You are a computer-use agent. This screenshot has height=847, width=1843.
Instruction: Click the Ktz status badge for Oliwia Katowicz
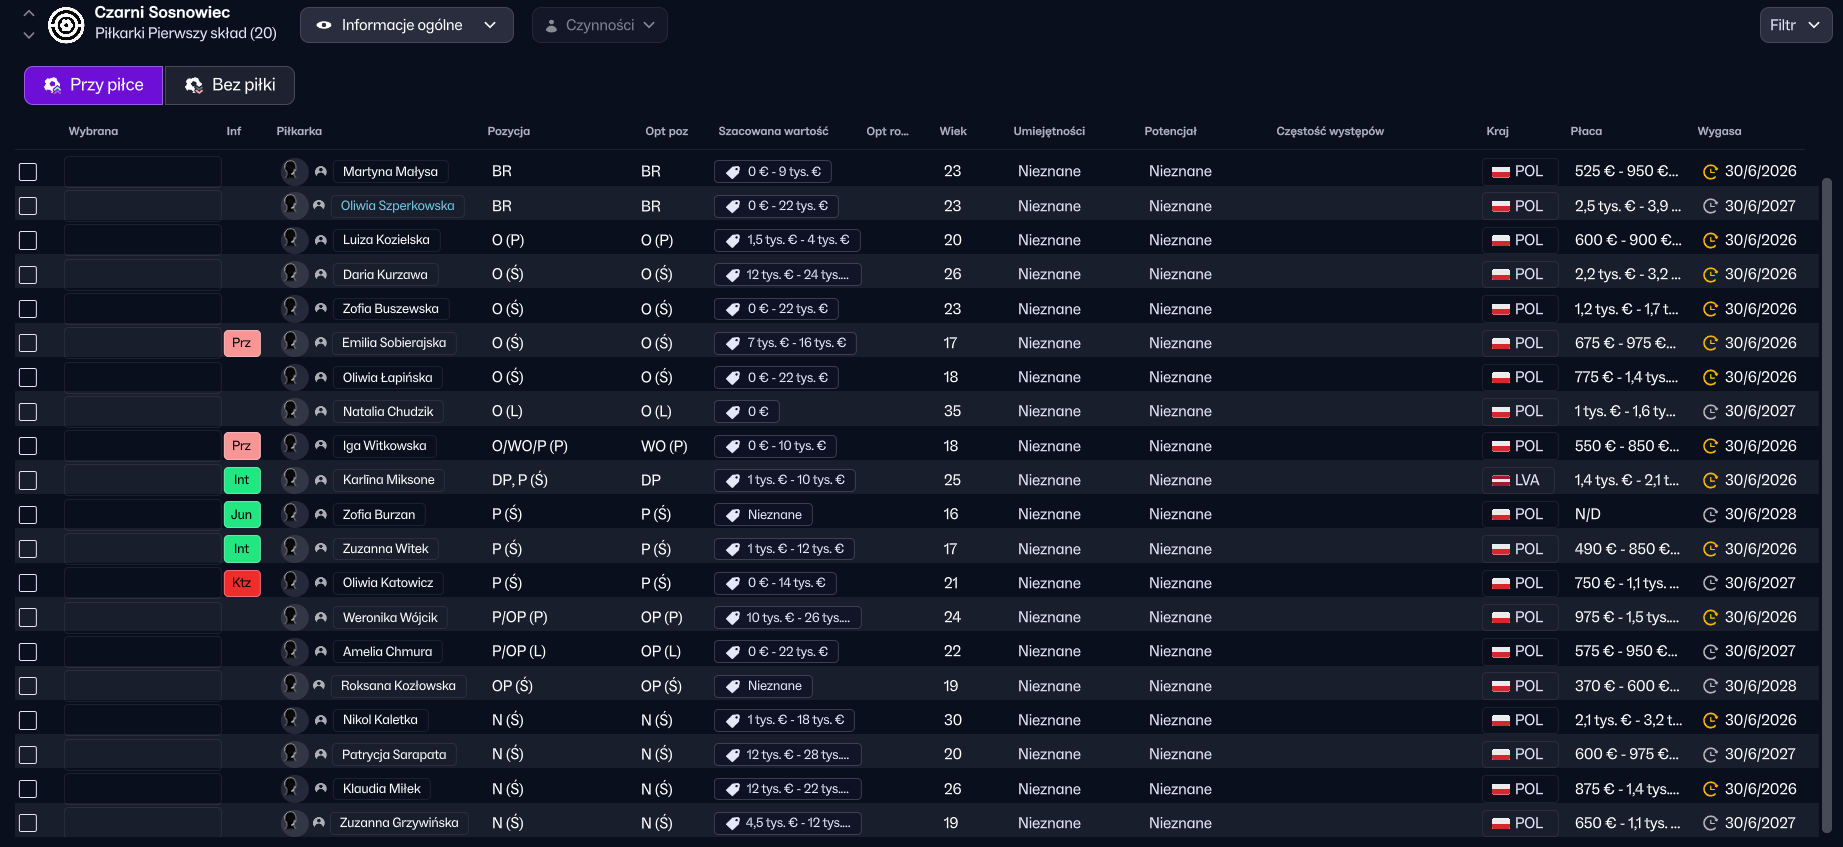tap(242, 583)
